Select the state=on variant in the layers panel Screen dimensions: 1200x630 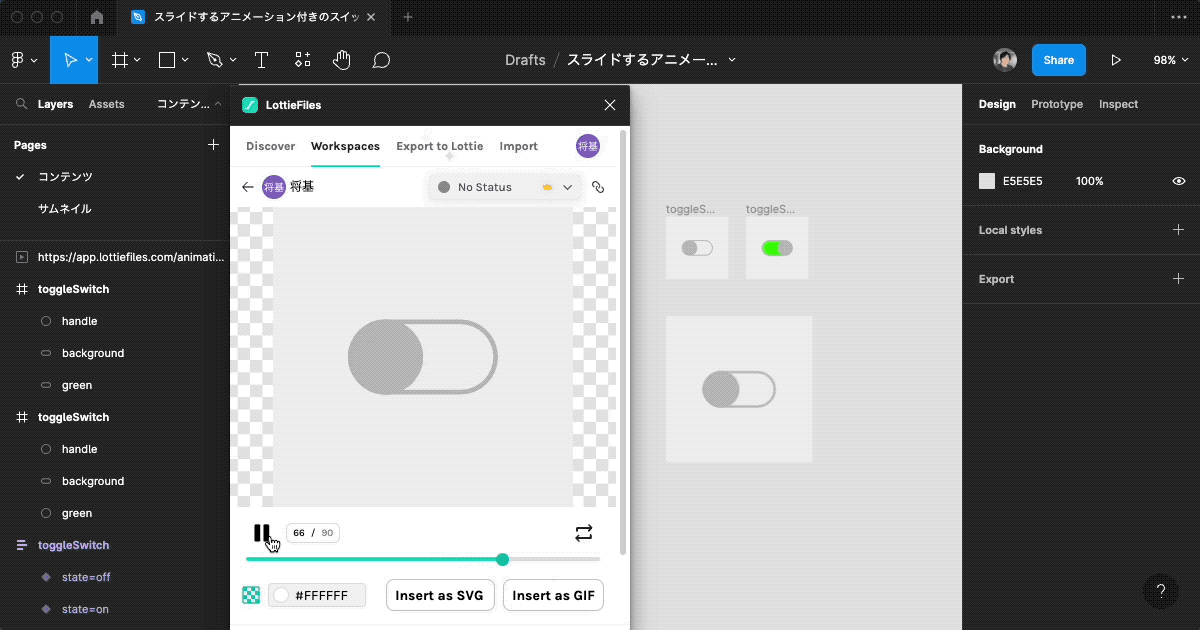tap(83, 609)
